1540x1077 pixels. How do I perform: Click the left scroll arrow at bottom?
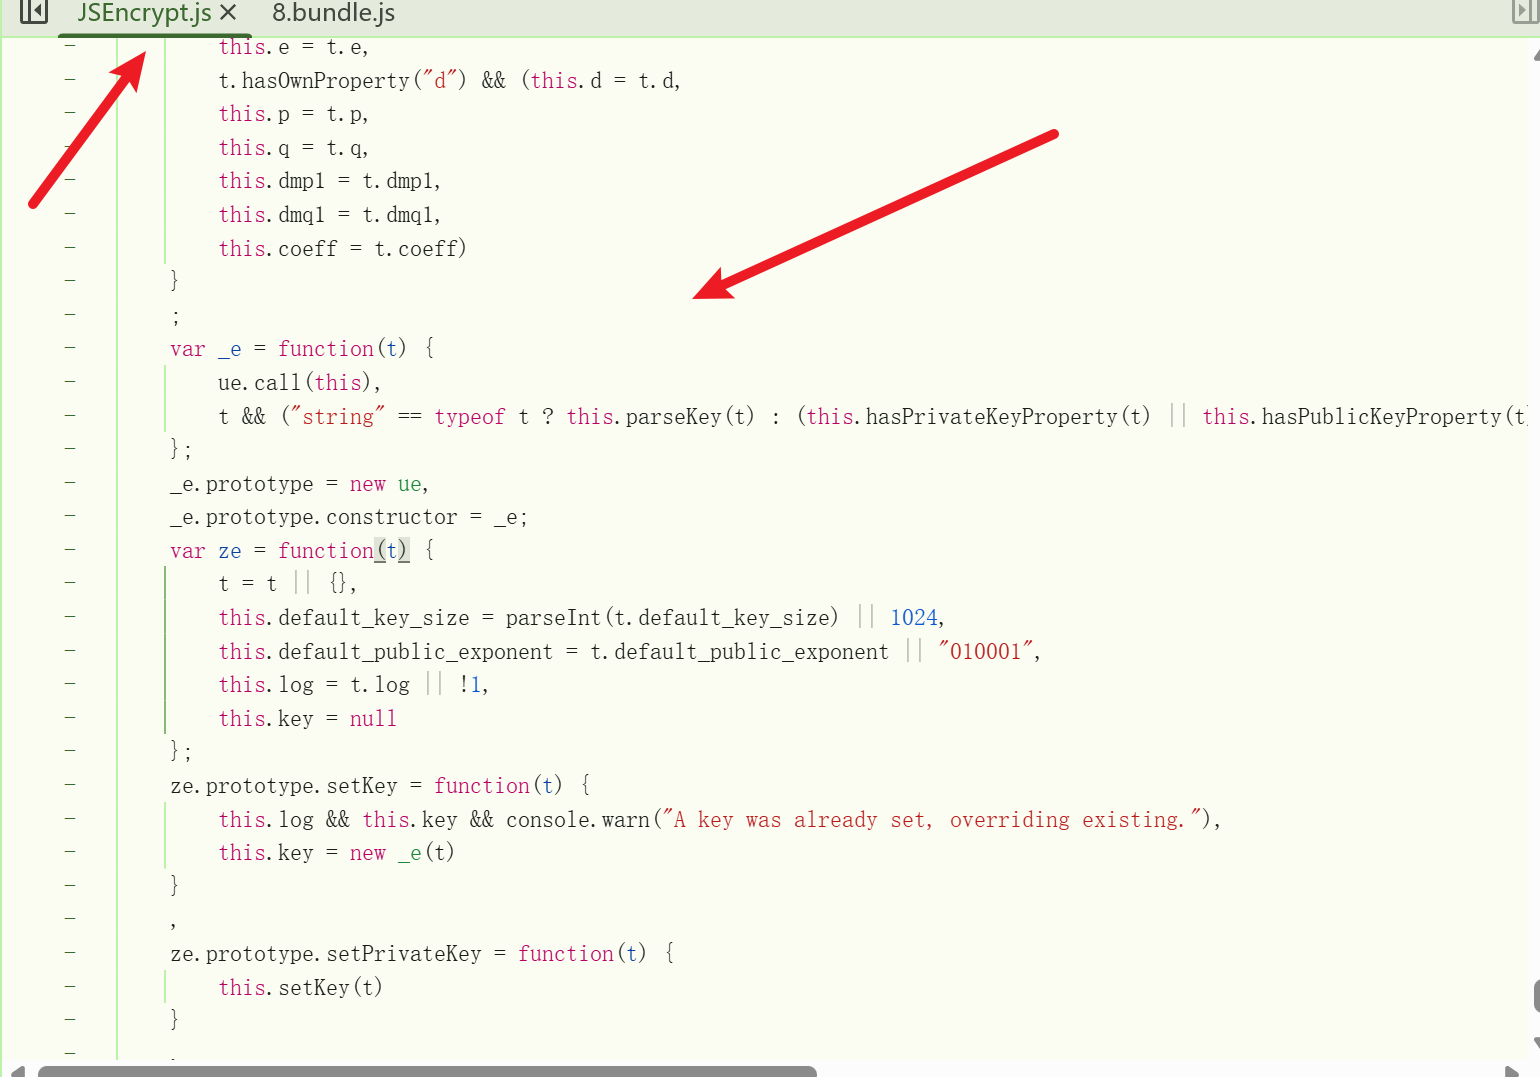point(17,1071)
